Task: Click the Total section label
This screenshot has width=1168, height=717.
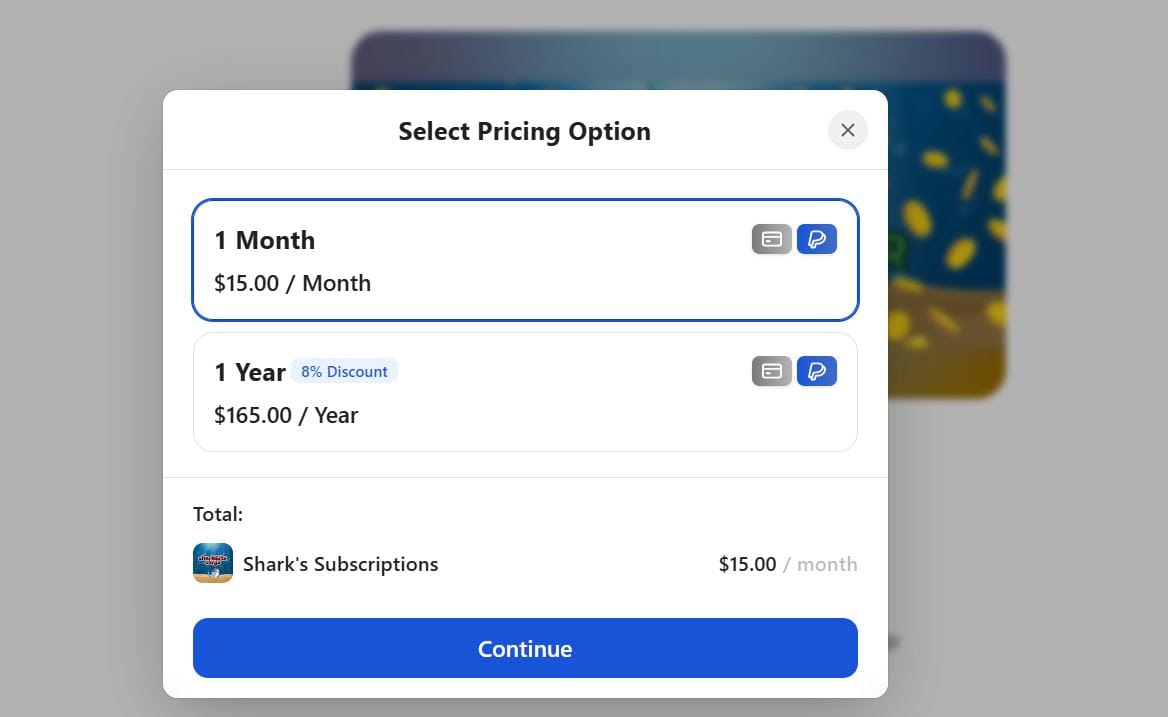Action: click(218, 513)
